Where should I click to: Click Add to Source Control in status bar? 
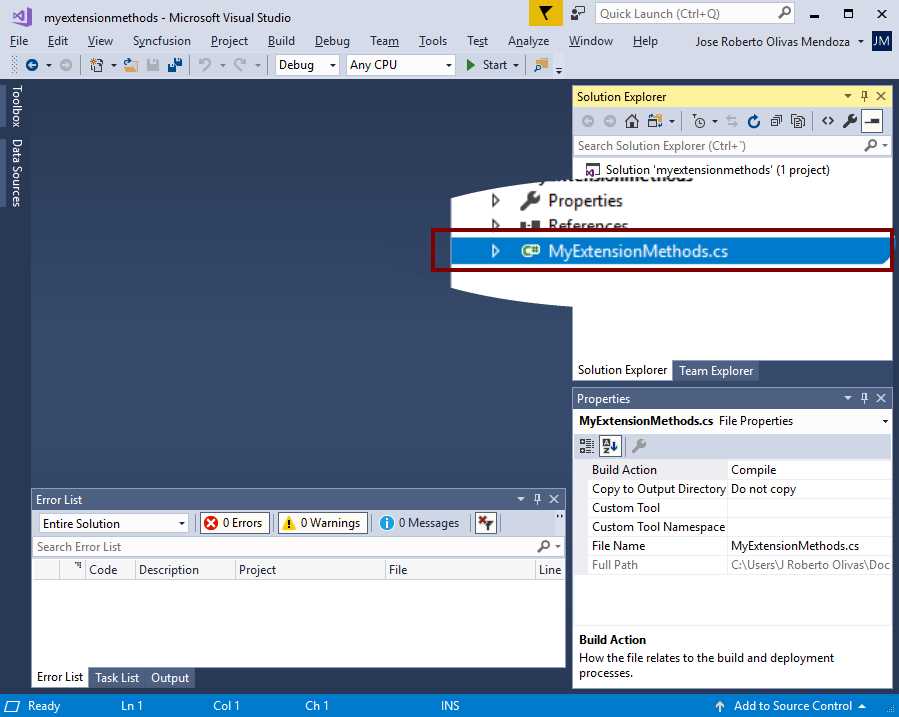point(791,706)
